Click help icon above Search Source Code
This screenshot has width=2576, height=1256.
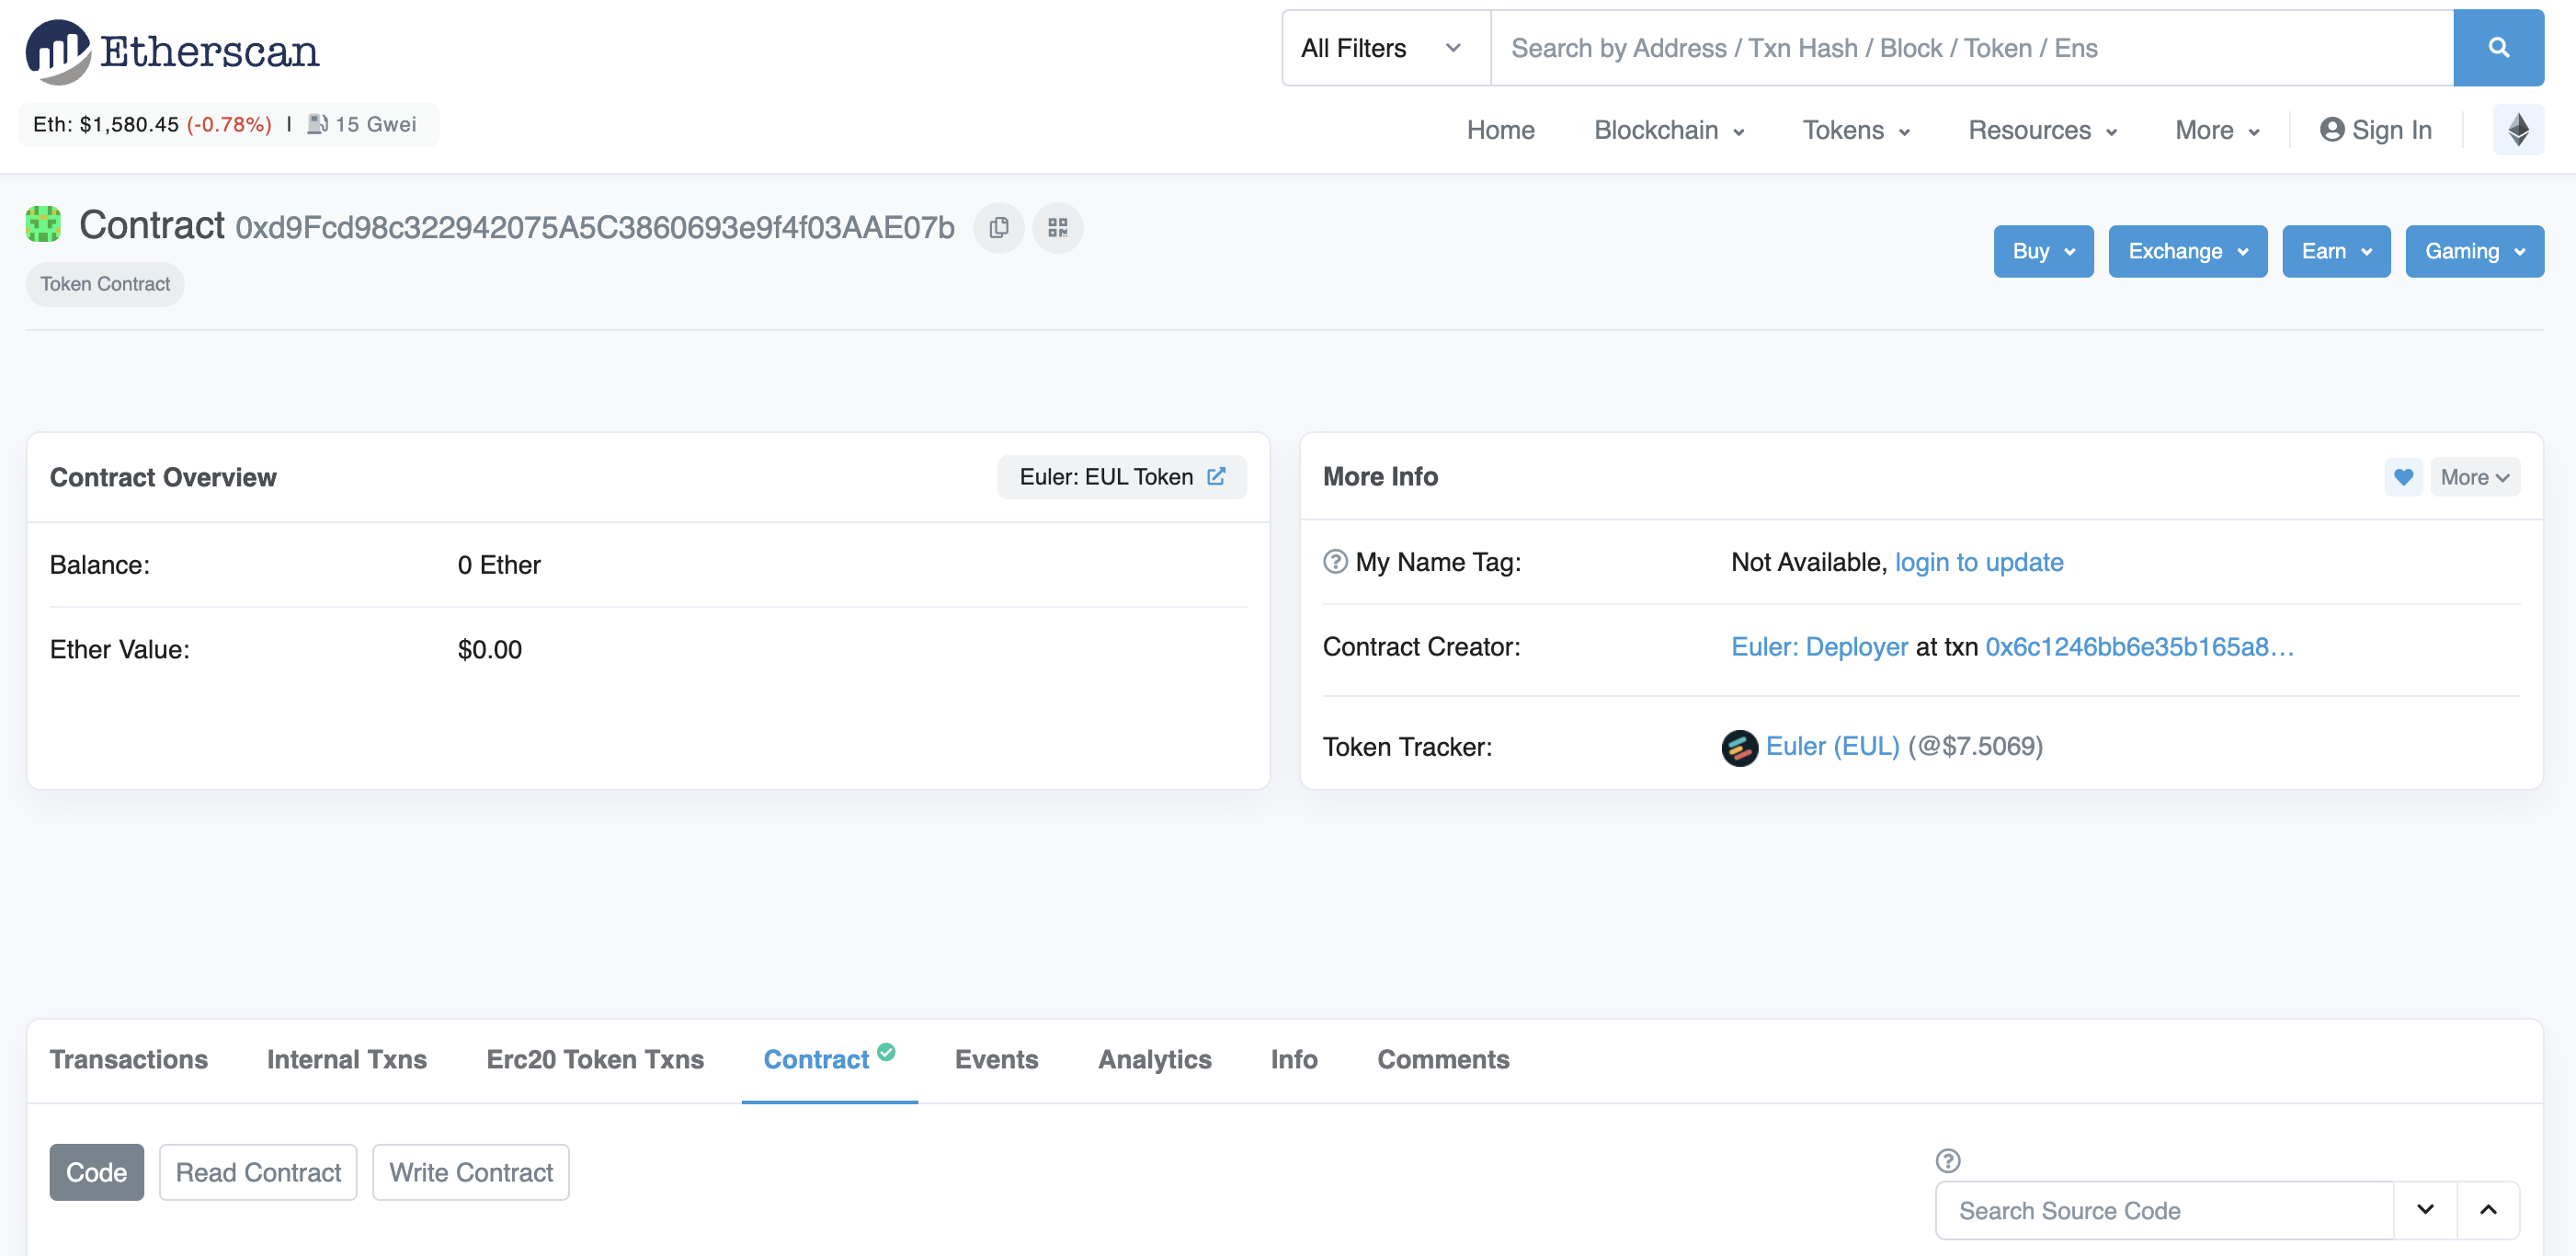coord(1947,1160)
